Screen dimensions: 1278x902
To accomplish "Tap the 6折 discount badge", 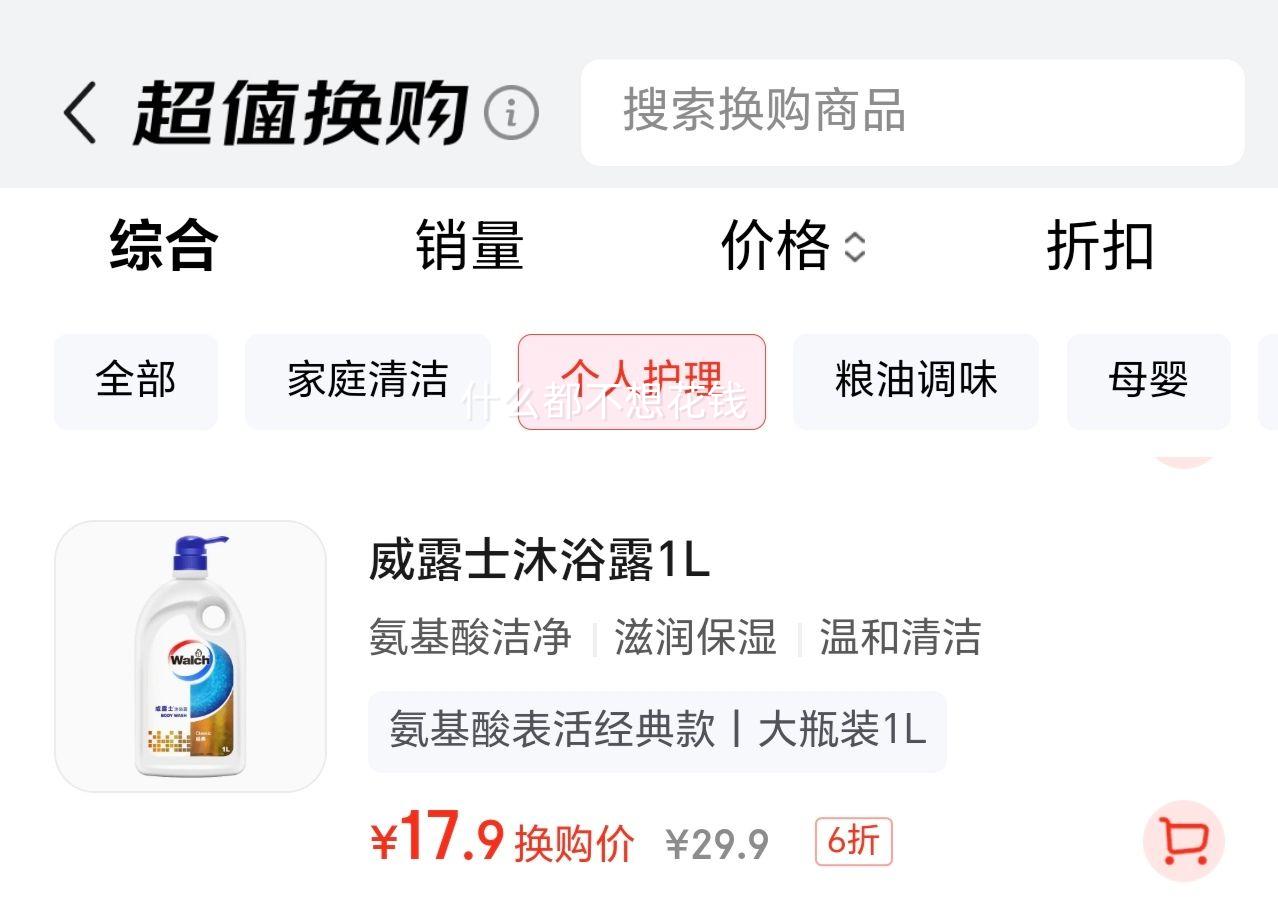I will click(x=853, y=842).
